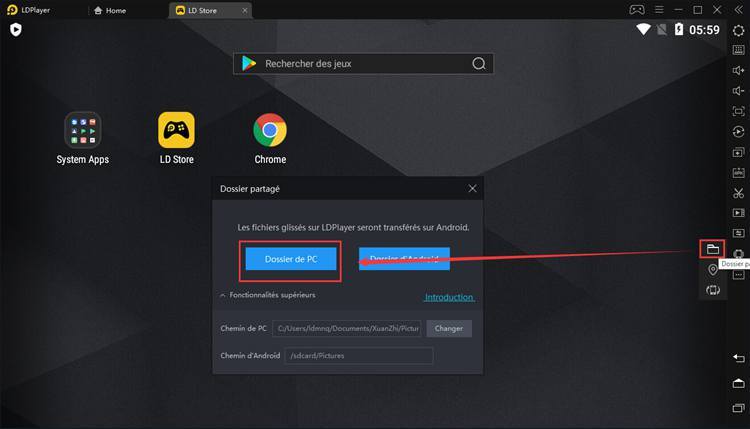Show recent apps button
This screenshot has width=750, height=429.
click(x=739, y=408)
